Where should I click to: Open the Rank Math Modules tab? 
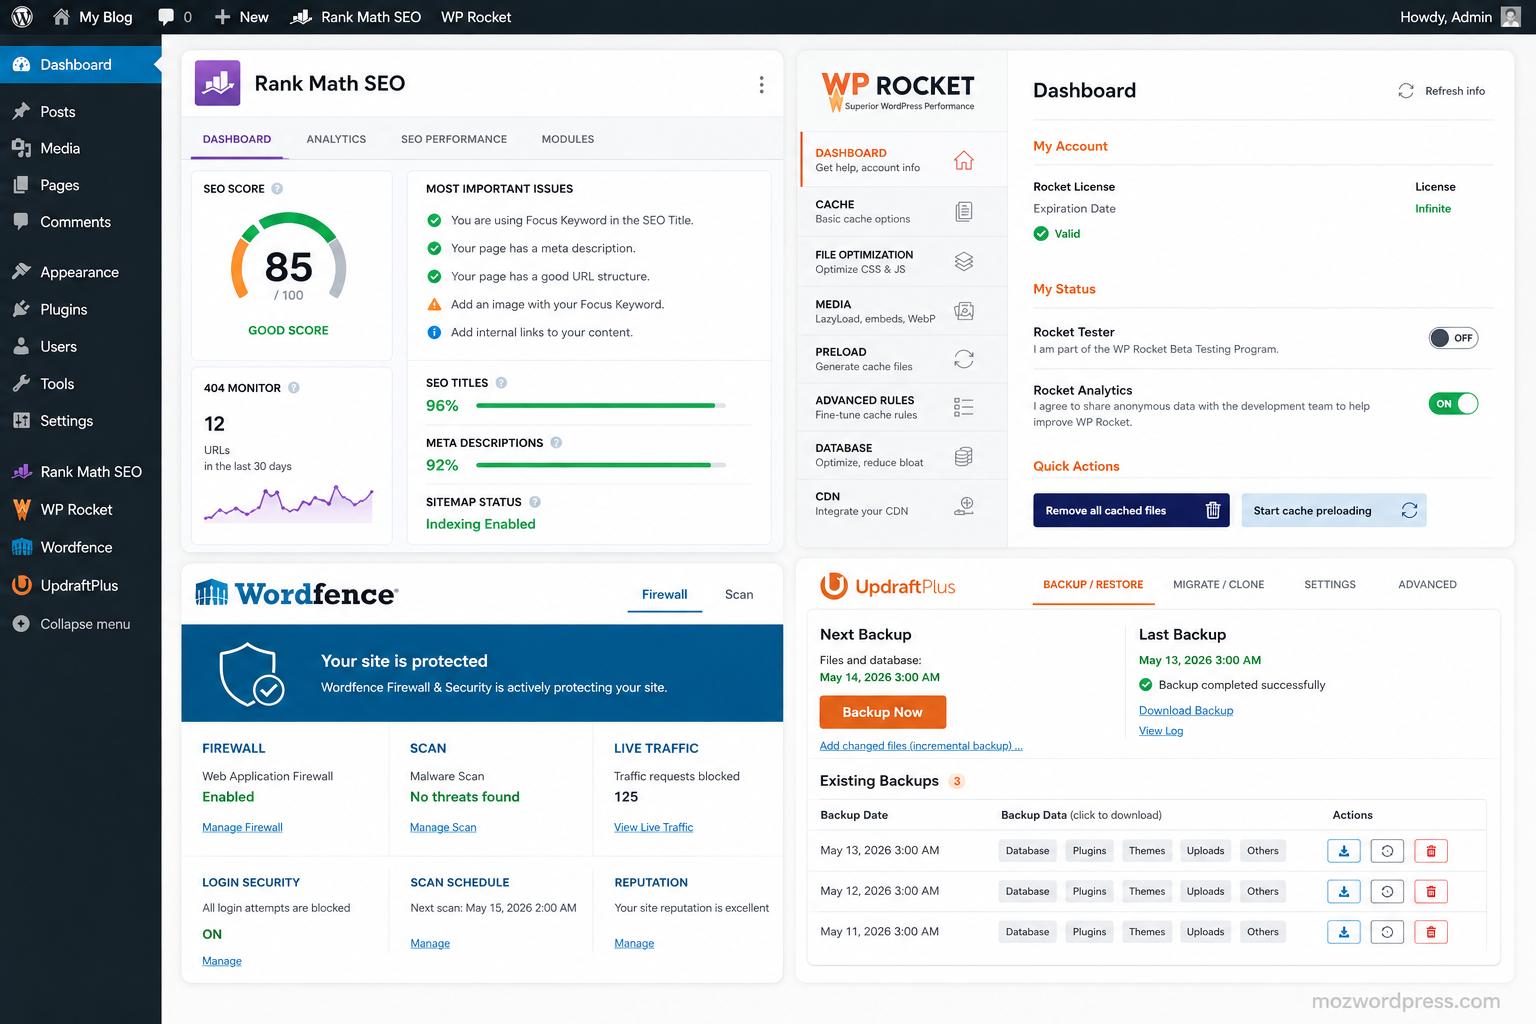[x=568, y=139]
